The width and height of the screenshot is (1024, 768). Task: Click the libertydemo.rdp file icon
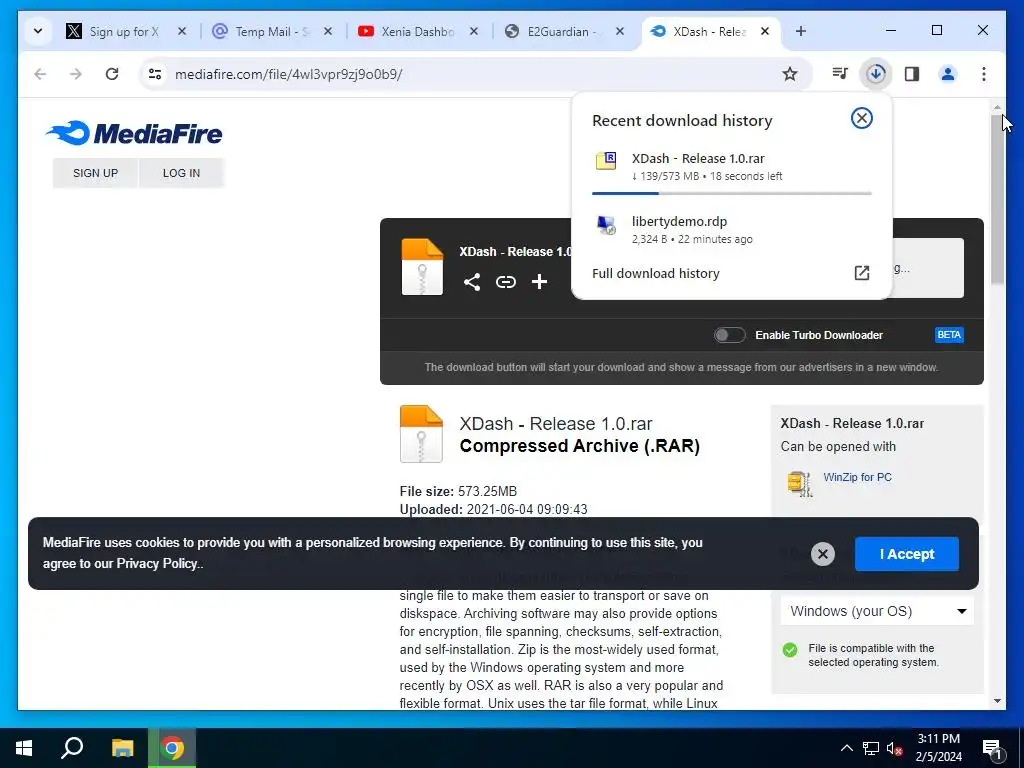[x=606, y=225]
